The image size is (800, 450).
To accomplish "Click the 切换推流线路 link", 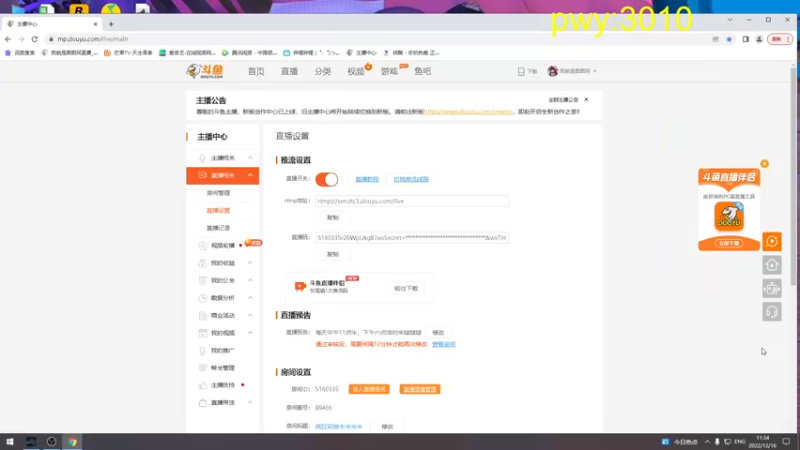I will coord(411,179).
